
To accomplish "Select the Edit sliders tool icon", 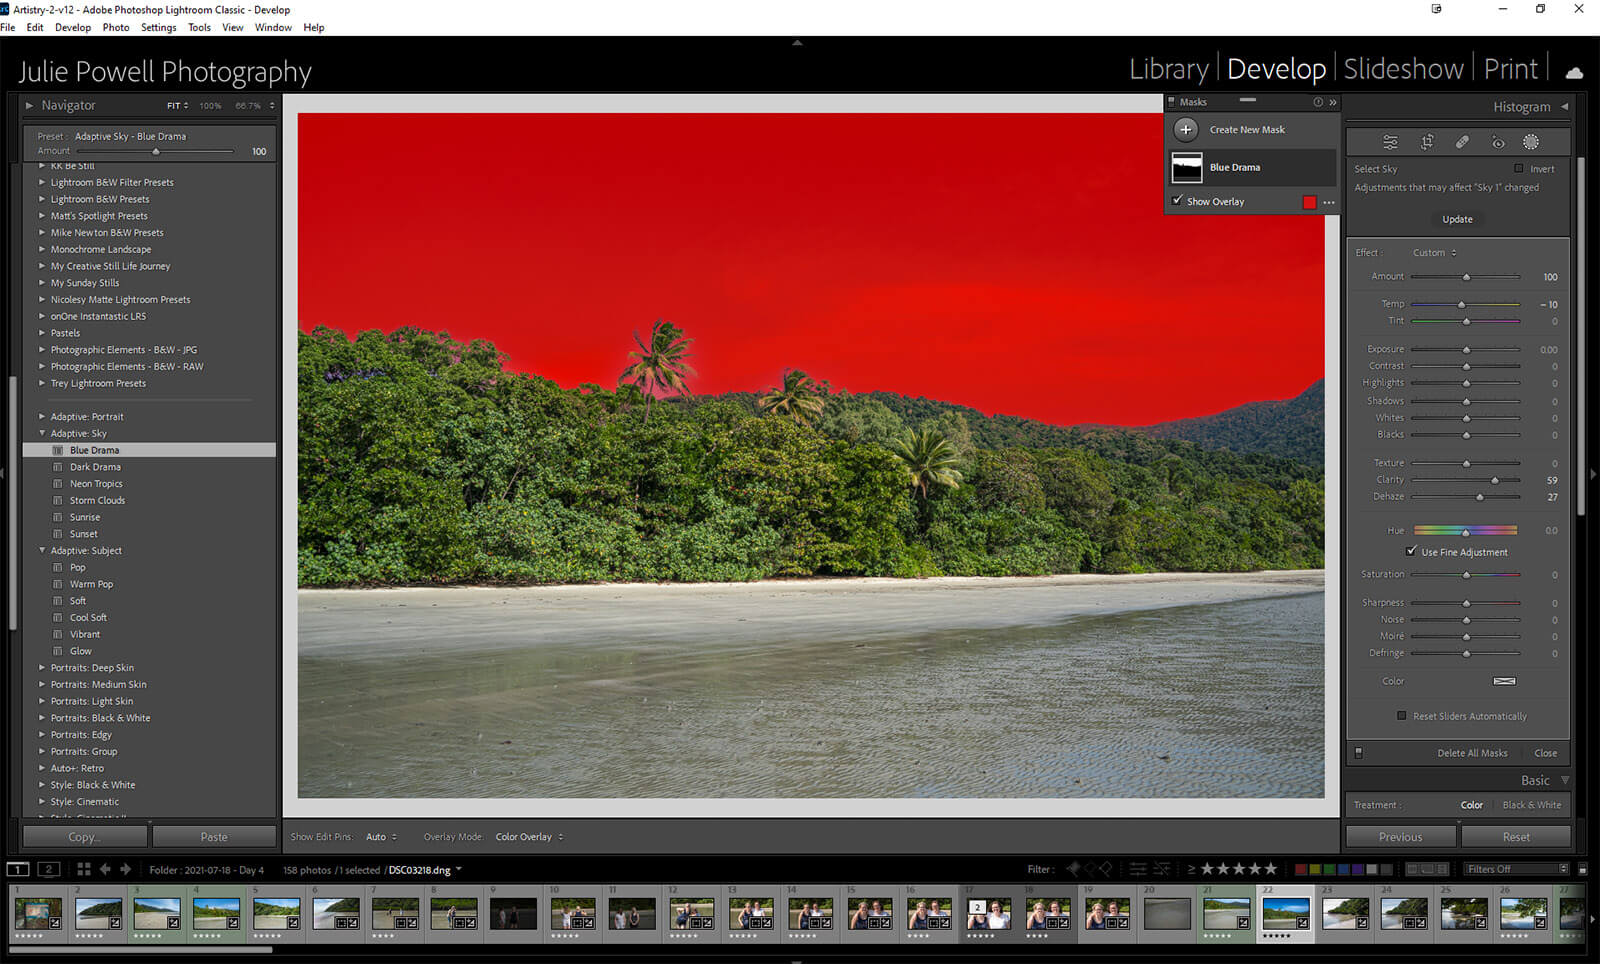I will [x=1390, y=142].
